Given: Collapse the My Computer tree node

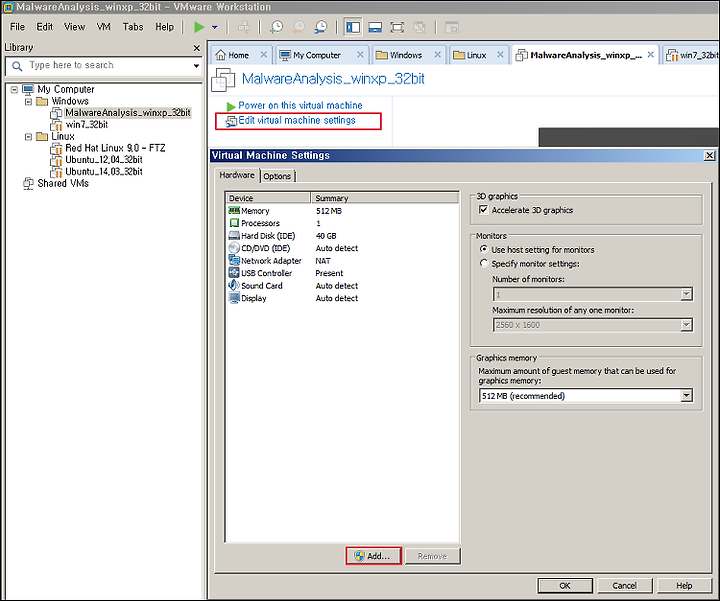Looking at the screenshot, I should coord(14,89).
